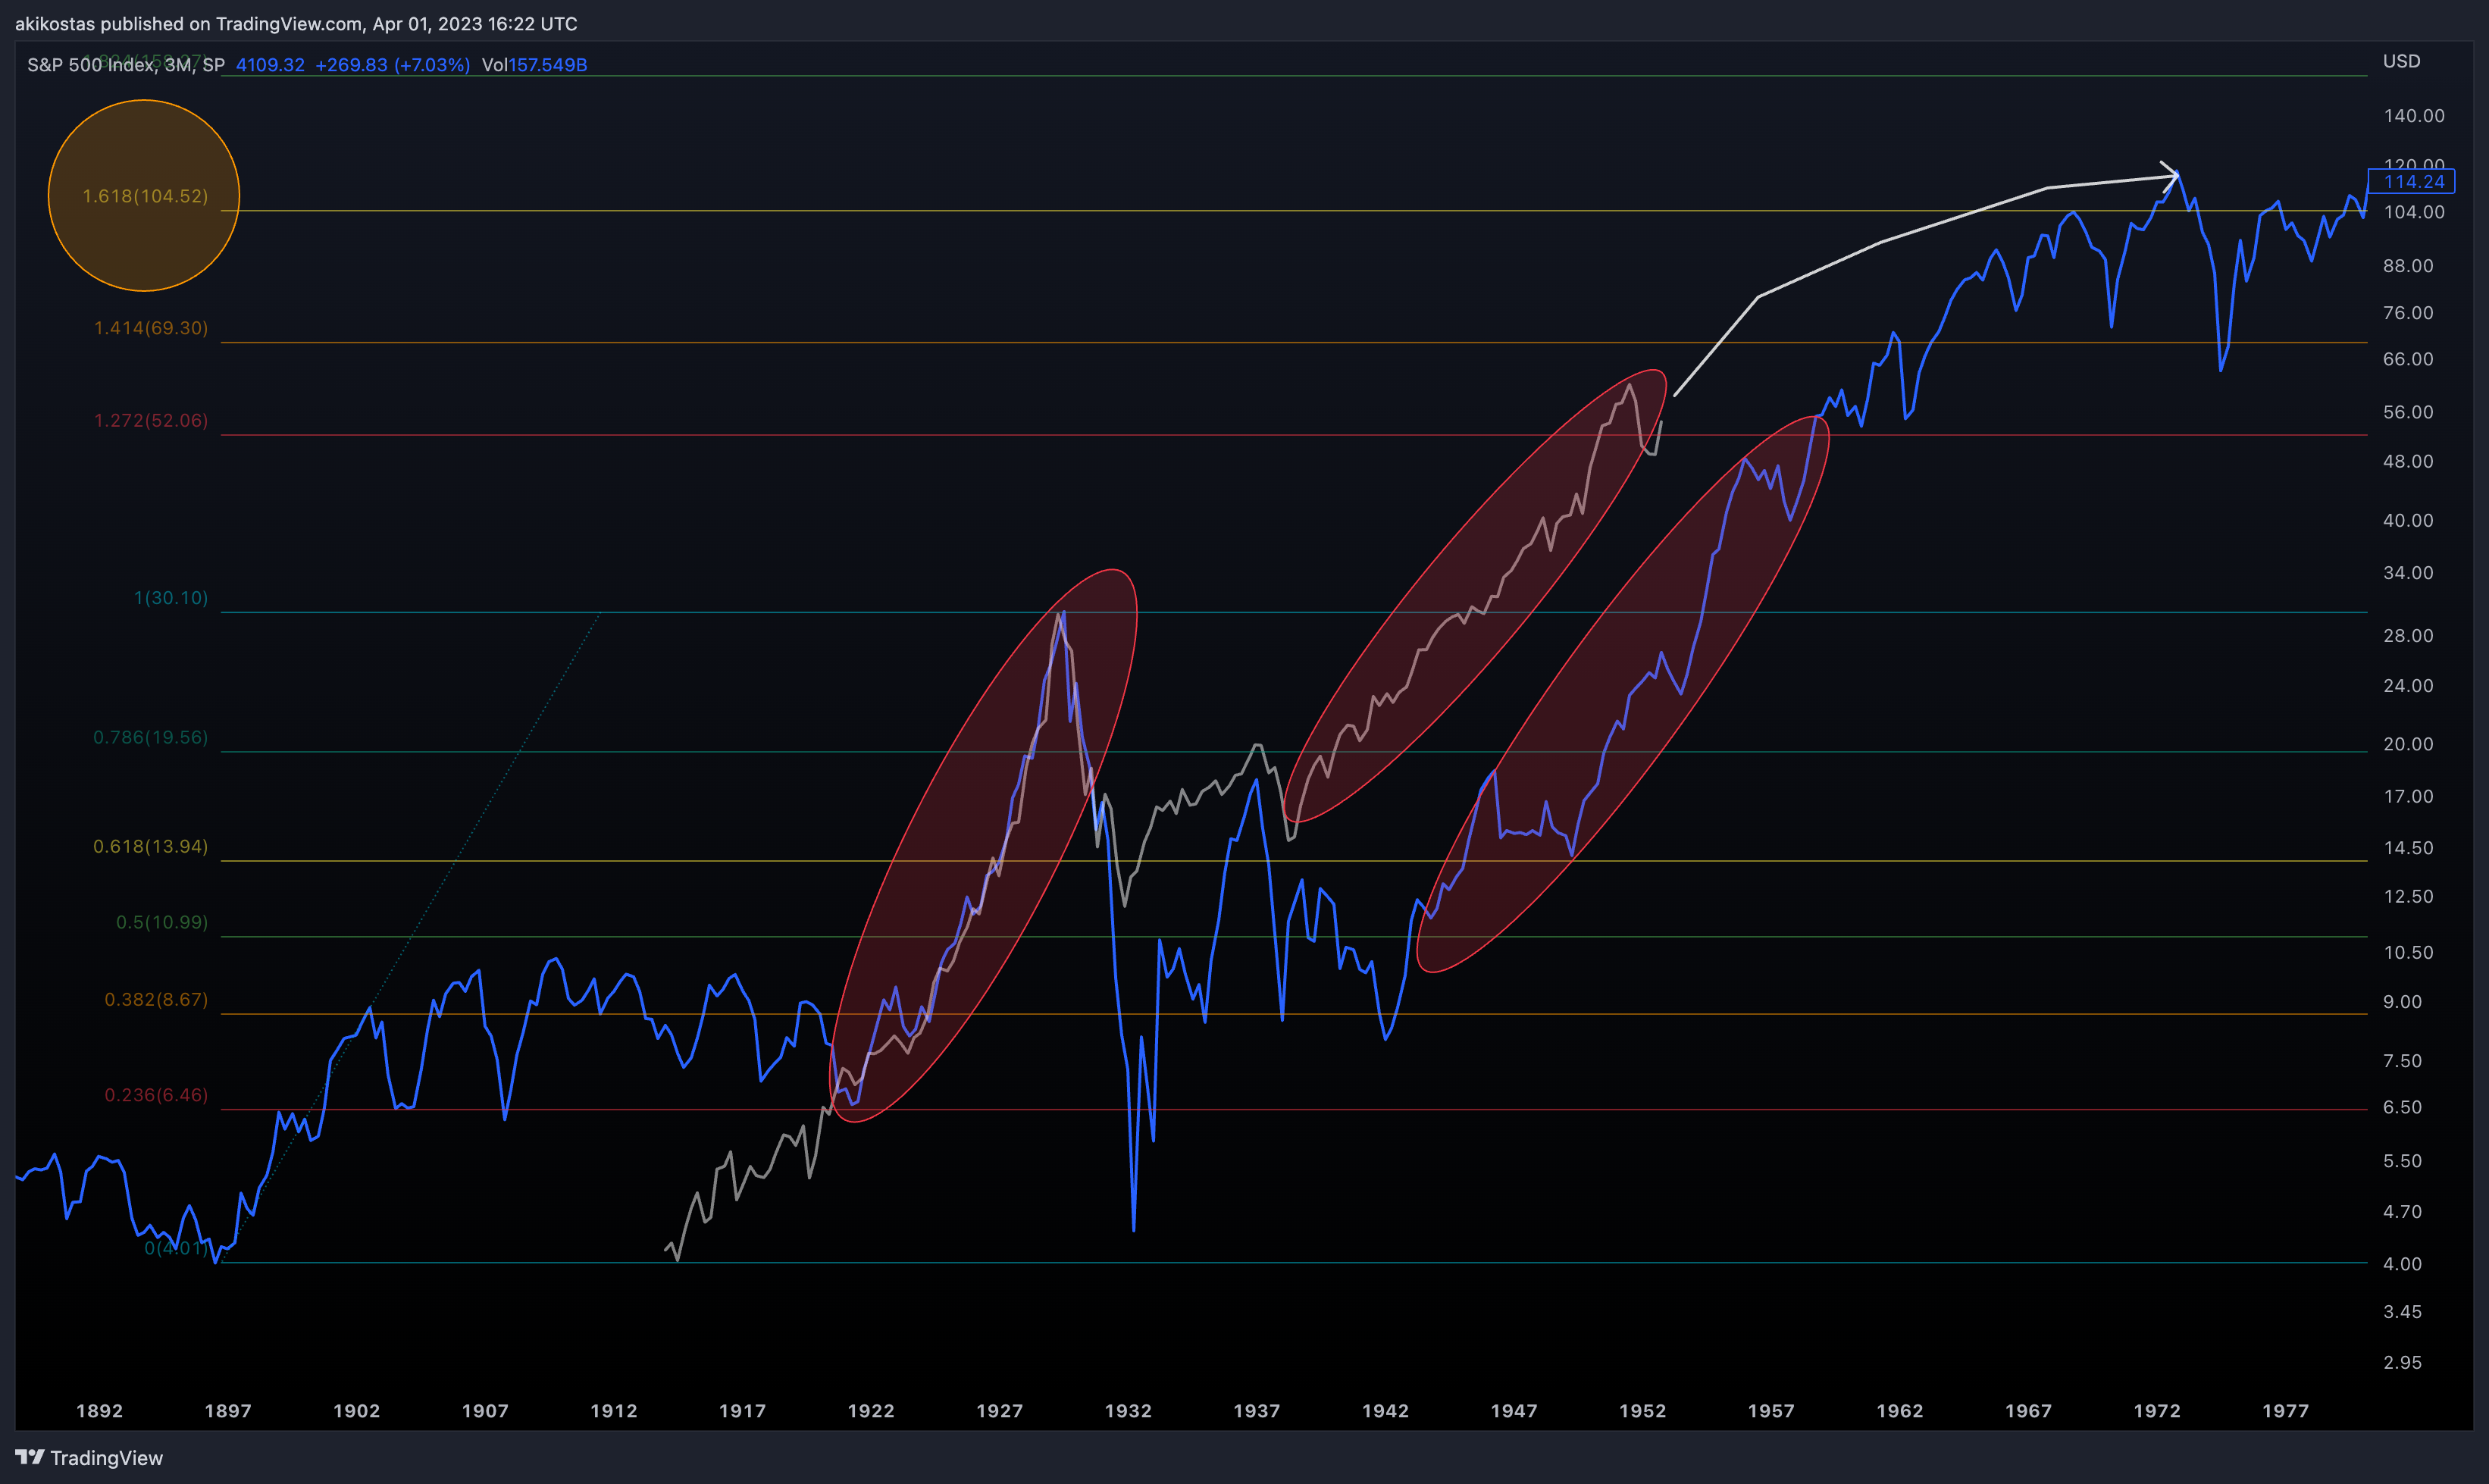
Task: Click the 1902 year on time axis
Action: point(357,1411)
